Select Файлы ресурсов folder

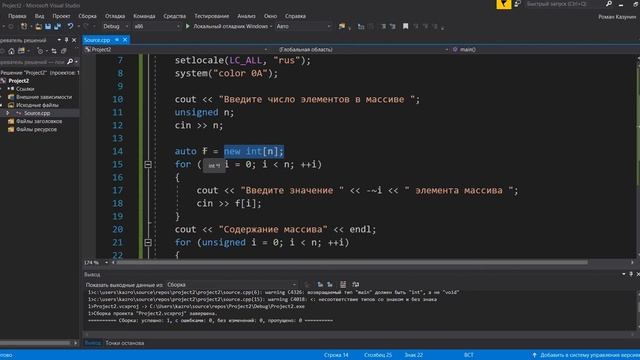36,129
